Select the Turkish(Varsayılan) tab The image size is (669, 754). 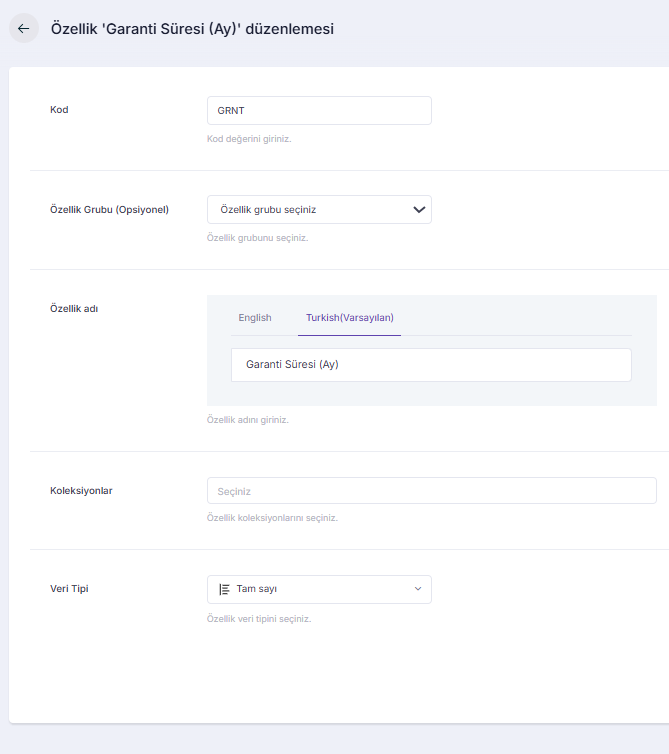(349, 317)
